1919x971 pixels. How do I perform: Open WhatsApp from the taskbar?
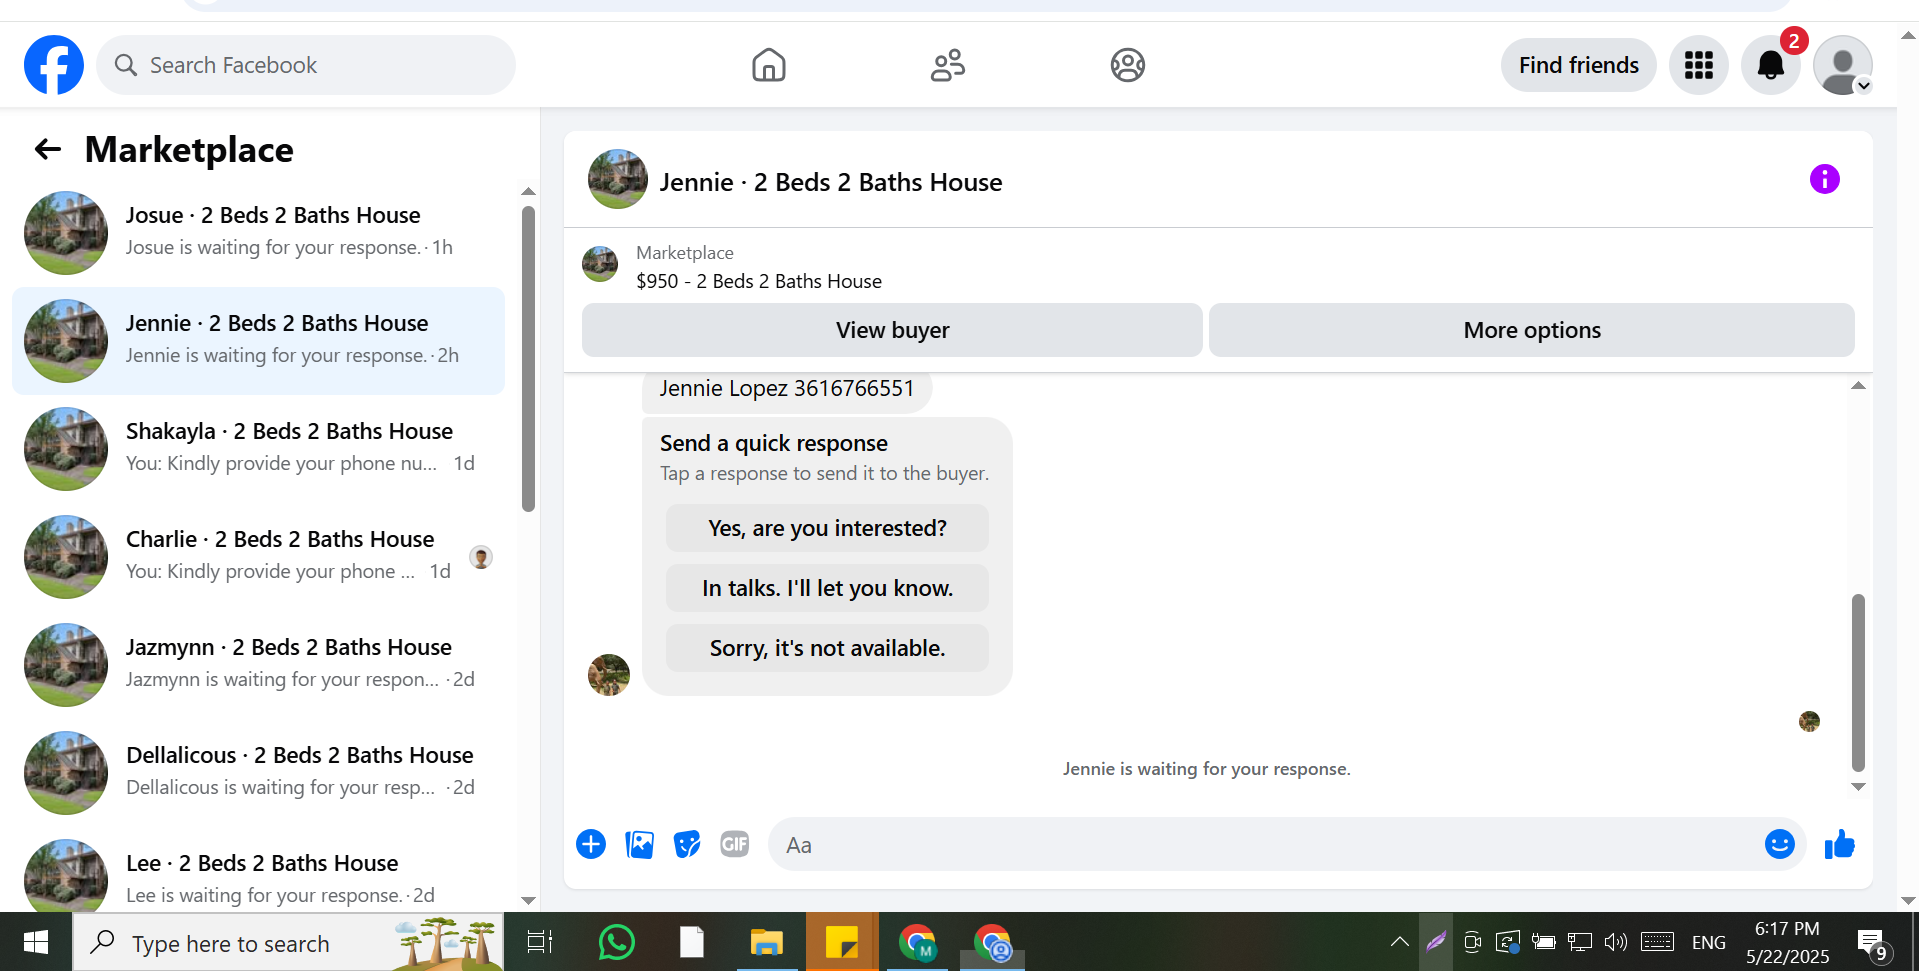pyautogui.click(x=616, y=942)
